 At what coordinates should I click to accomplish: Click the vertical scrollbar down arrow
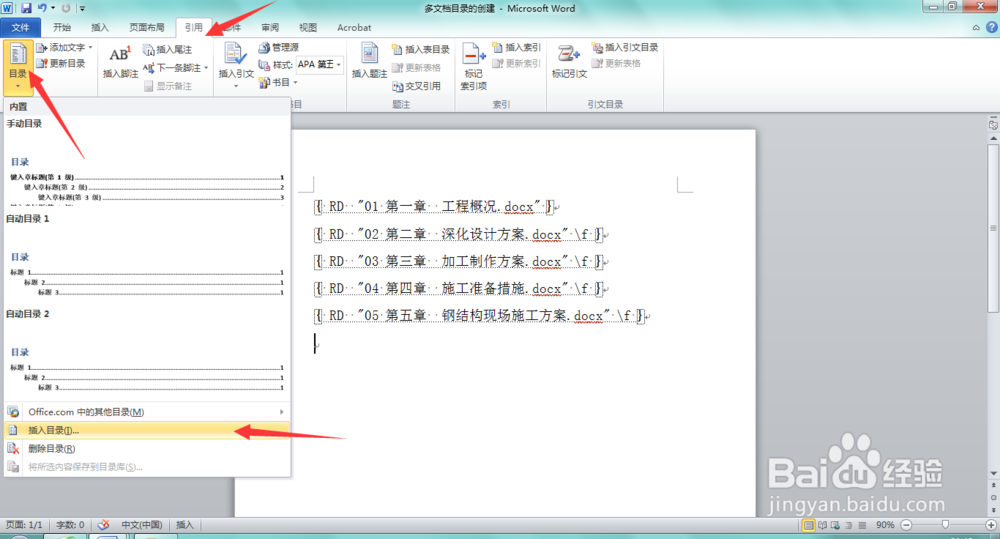(993, 473)
